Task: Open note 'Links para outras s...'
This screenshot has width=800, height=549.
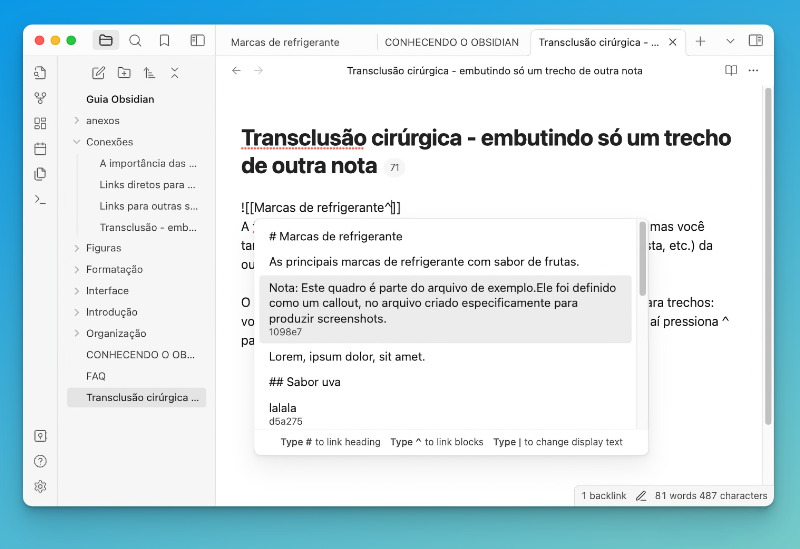Action: pyautogui.click(x=148, y=206)
